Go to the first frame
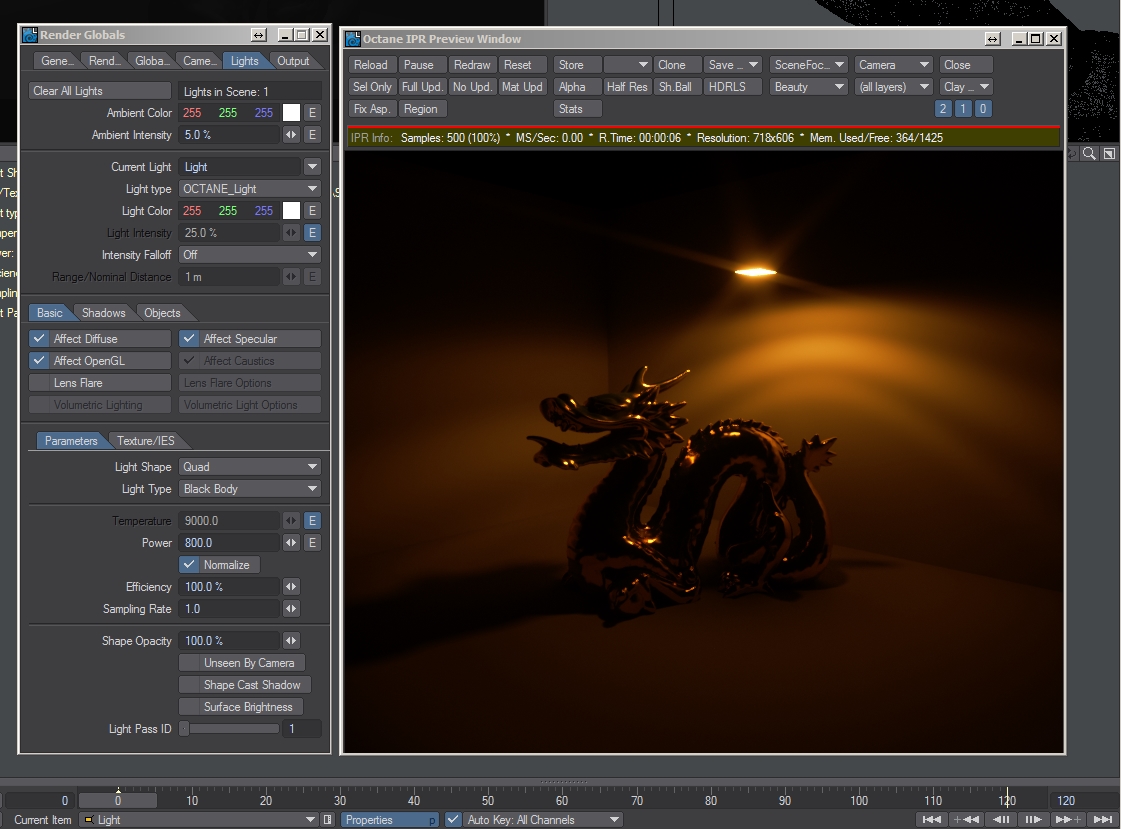The width and height of the screenshot is (1121, 829). coord(931,820)
